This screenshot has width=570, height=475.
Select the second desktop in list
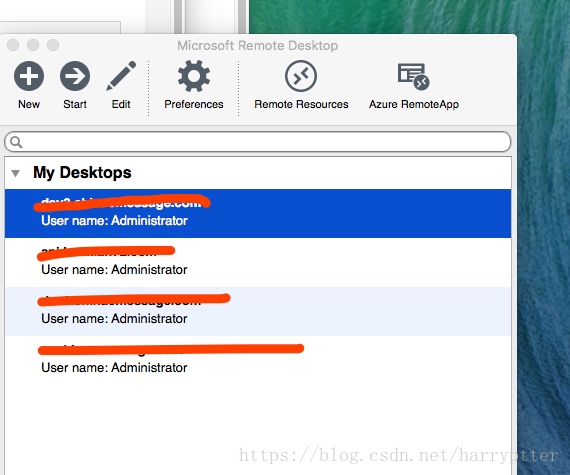pos(258,262)
